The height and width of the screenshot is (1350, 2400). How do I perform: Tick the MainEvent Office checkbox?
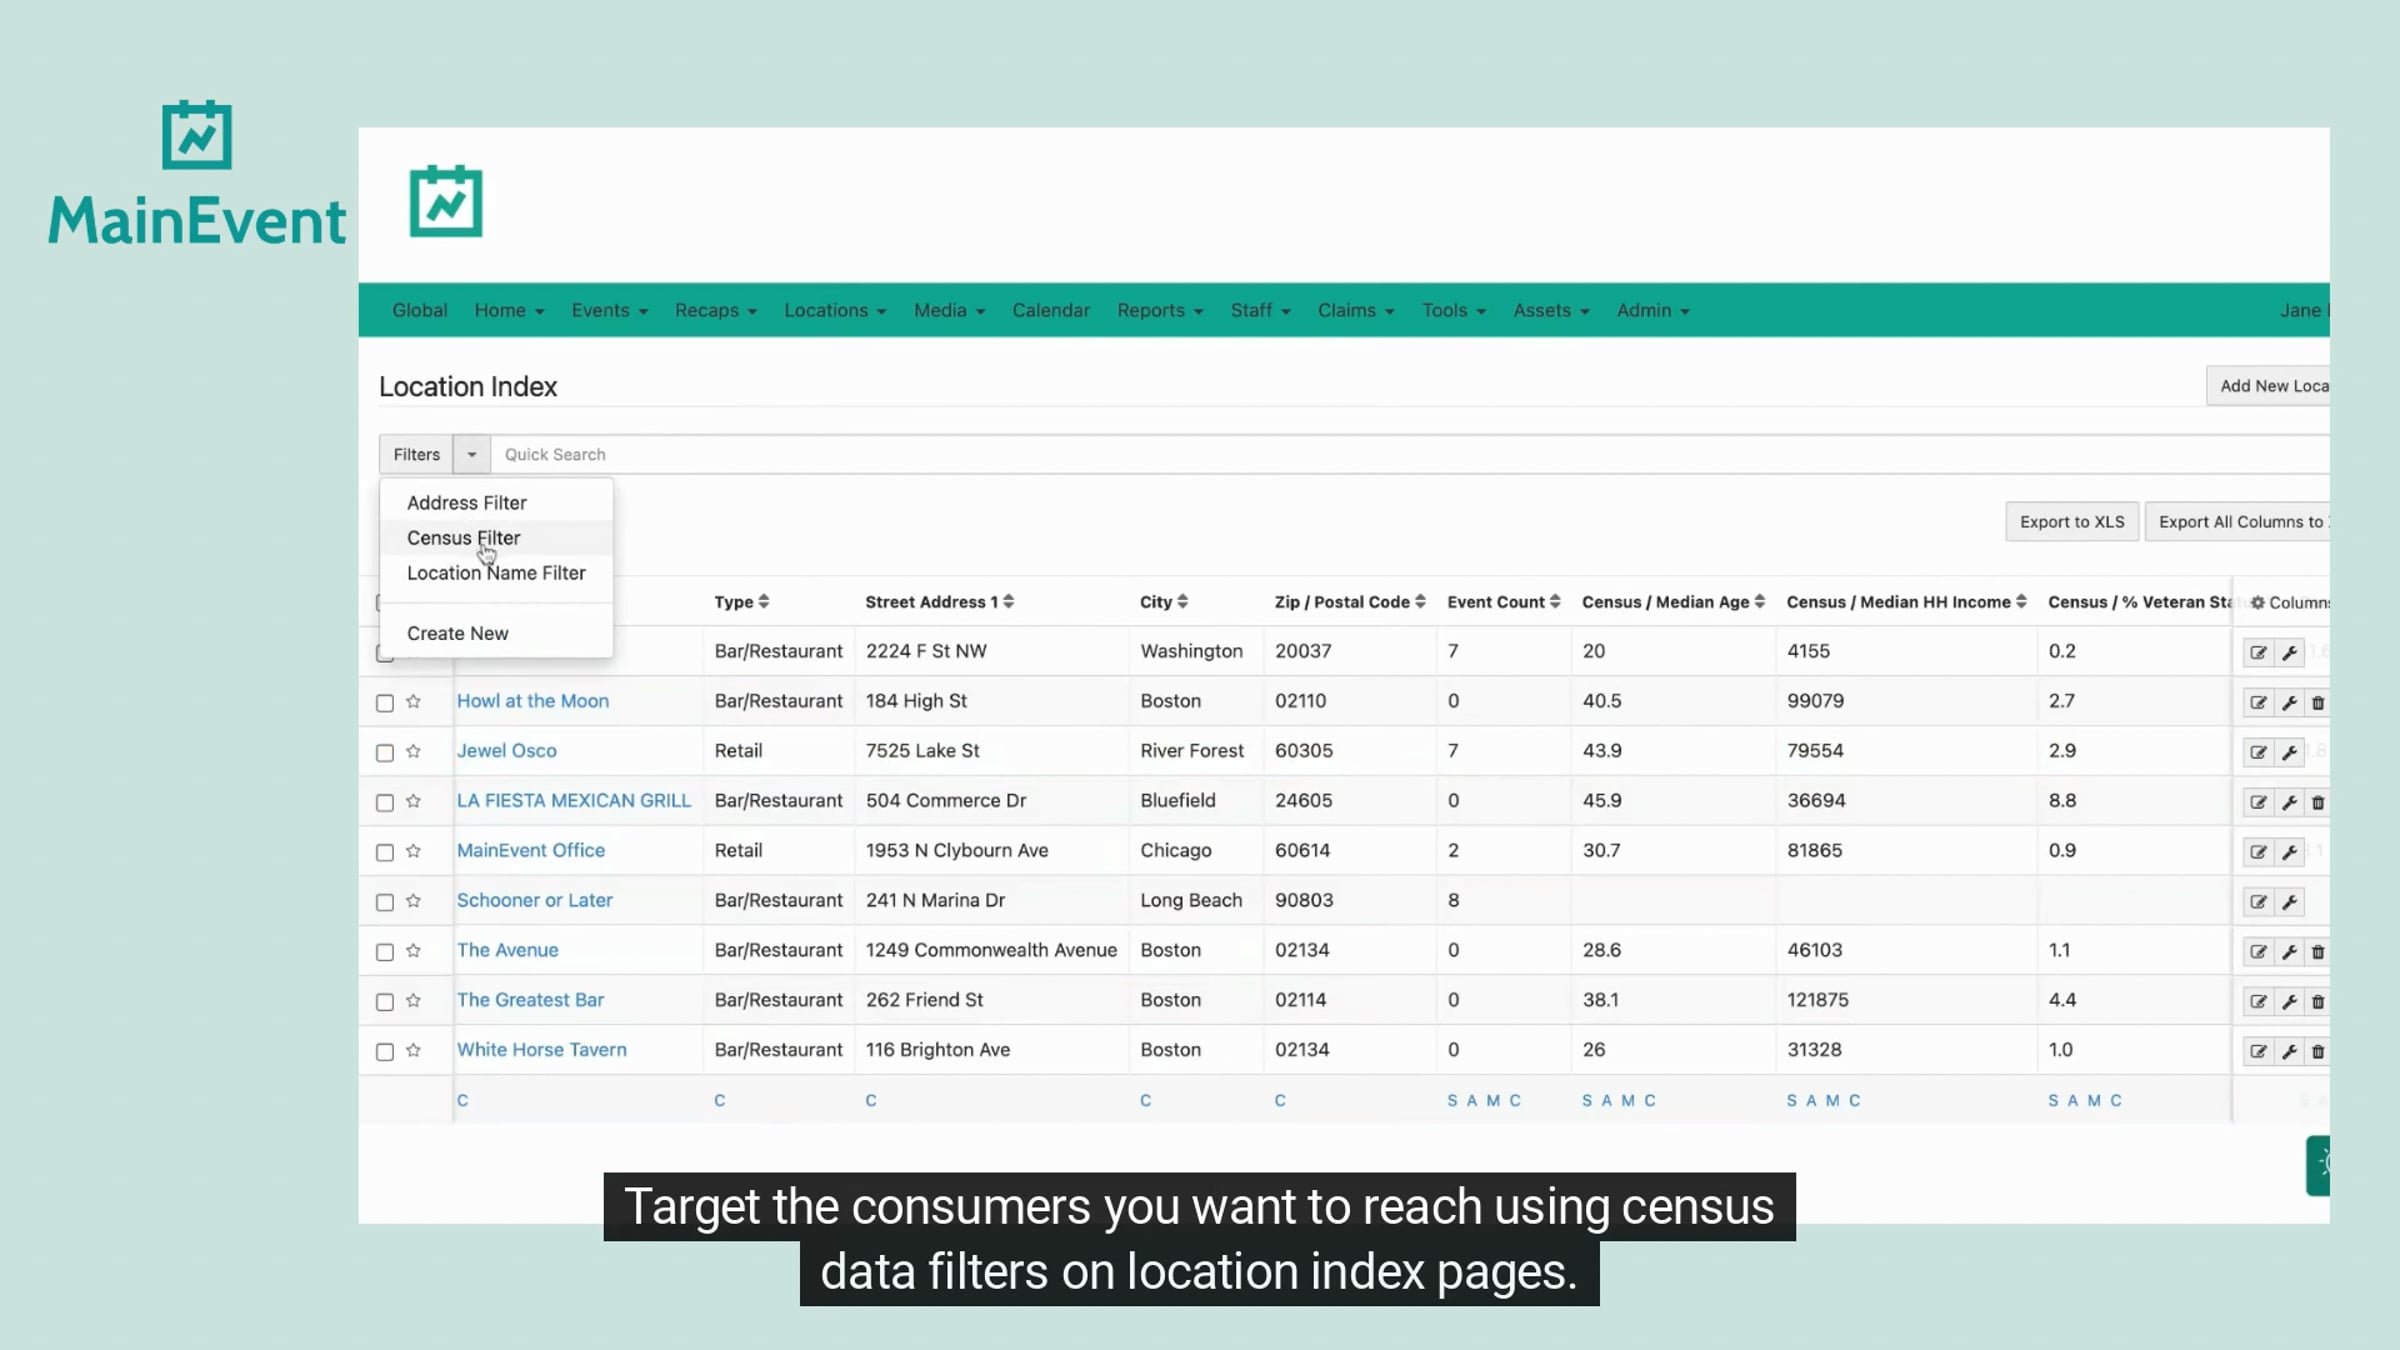(385, 853)
